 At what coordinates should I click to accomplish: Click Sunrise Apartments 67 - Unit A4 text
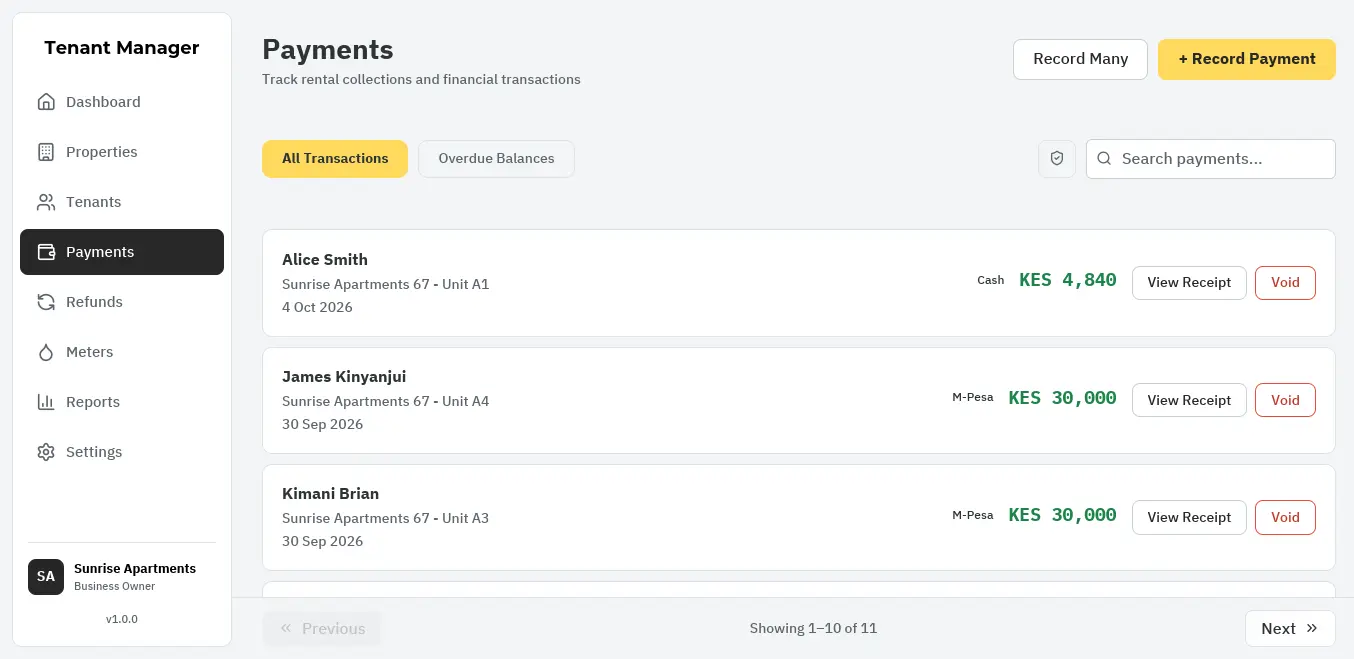tap(386, 401)
